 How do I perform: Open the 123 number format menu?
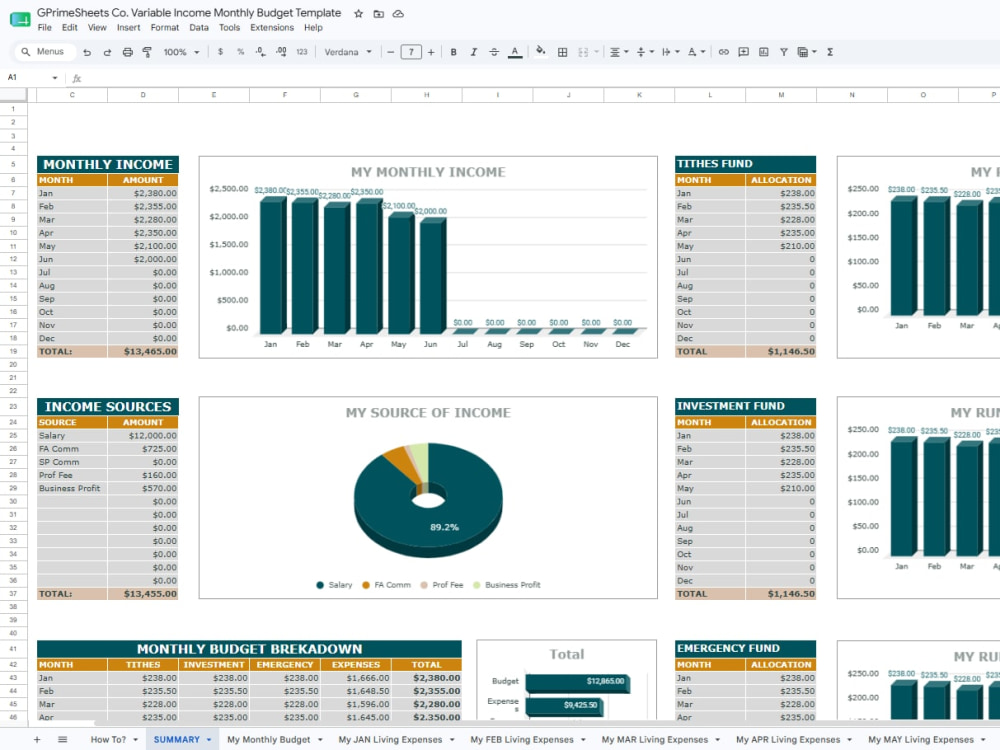pyautogui.click(x=302, y=52)
